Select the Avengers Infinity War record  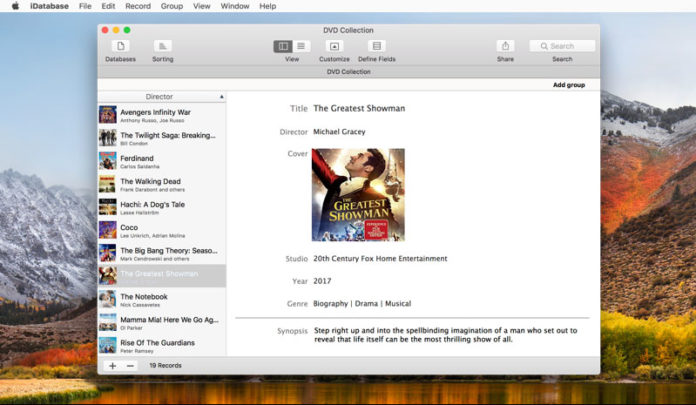[x=162, y=115]
